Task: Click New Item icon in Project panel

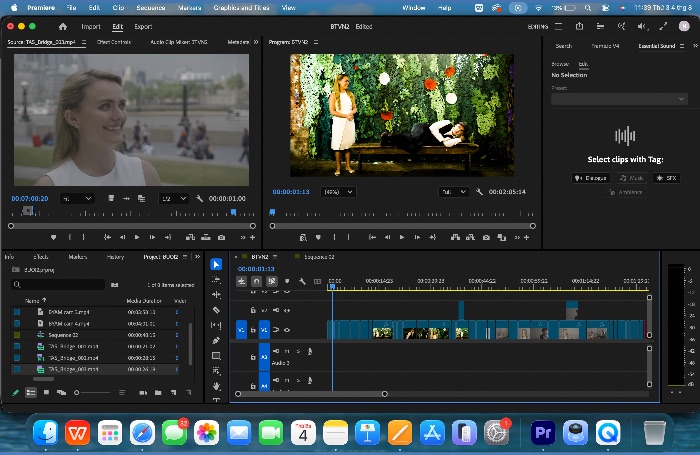Action: click(x=173, y=392)
